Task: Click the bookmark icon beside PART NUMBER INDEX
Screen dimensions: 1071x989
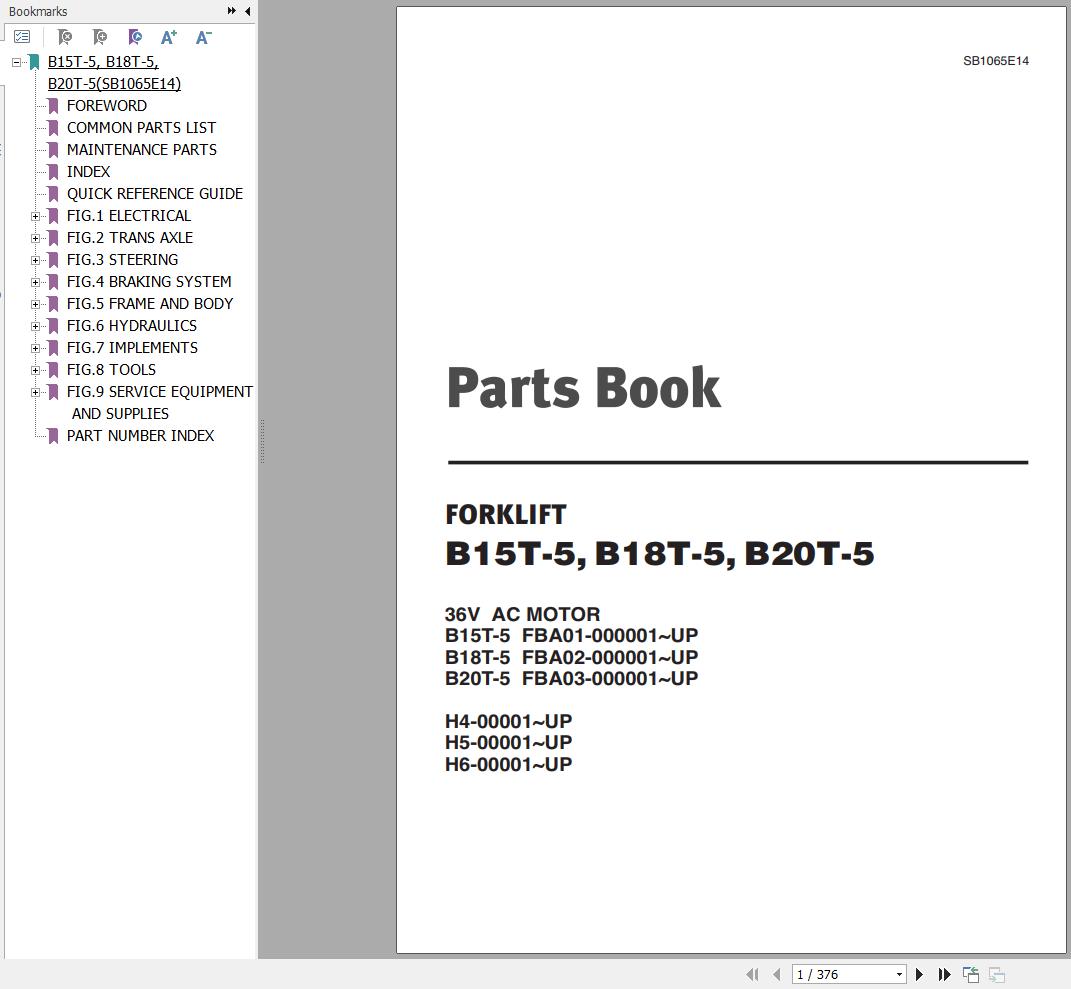Action: 53,436
